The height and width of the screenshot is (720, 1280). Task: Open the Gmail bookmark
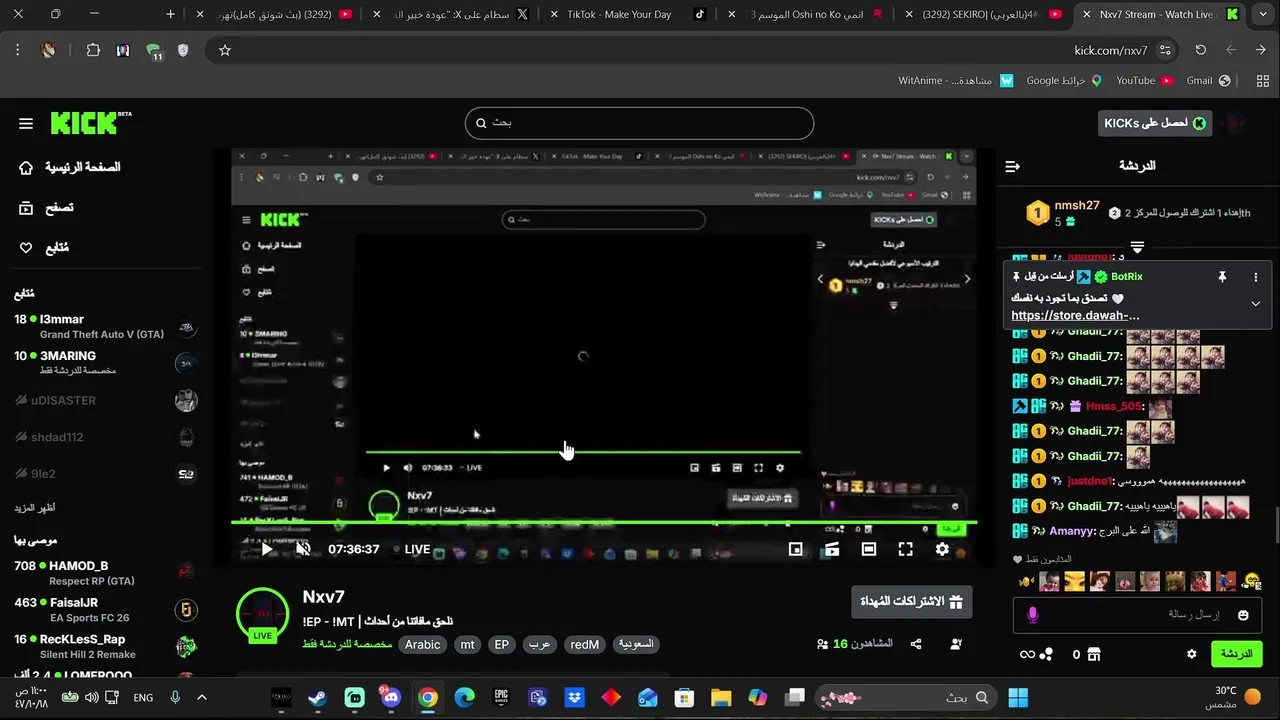(x=1207, y=80)
